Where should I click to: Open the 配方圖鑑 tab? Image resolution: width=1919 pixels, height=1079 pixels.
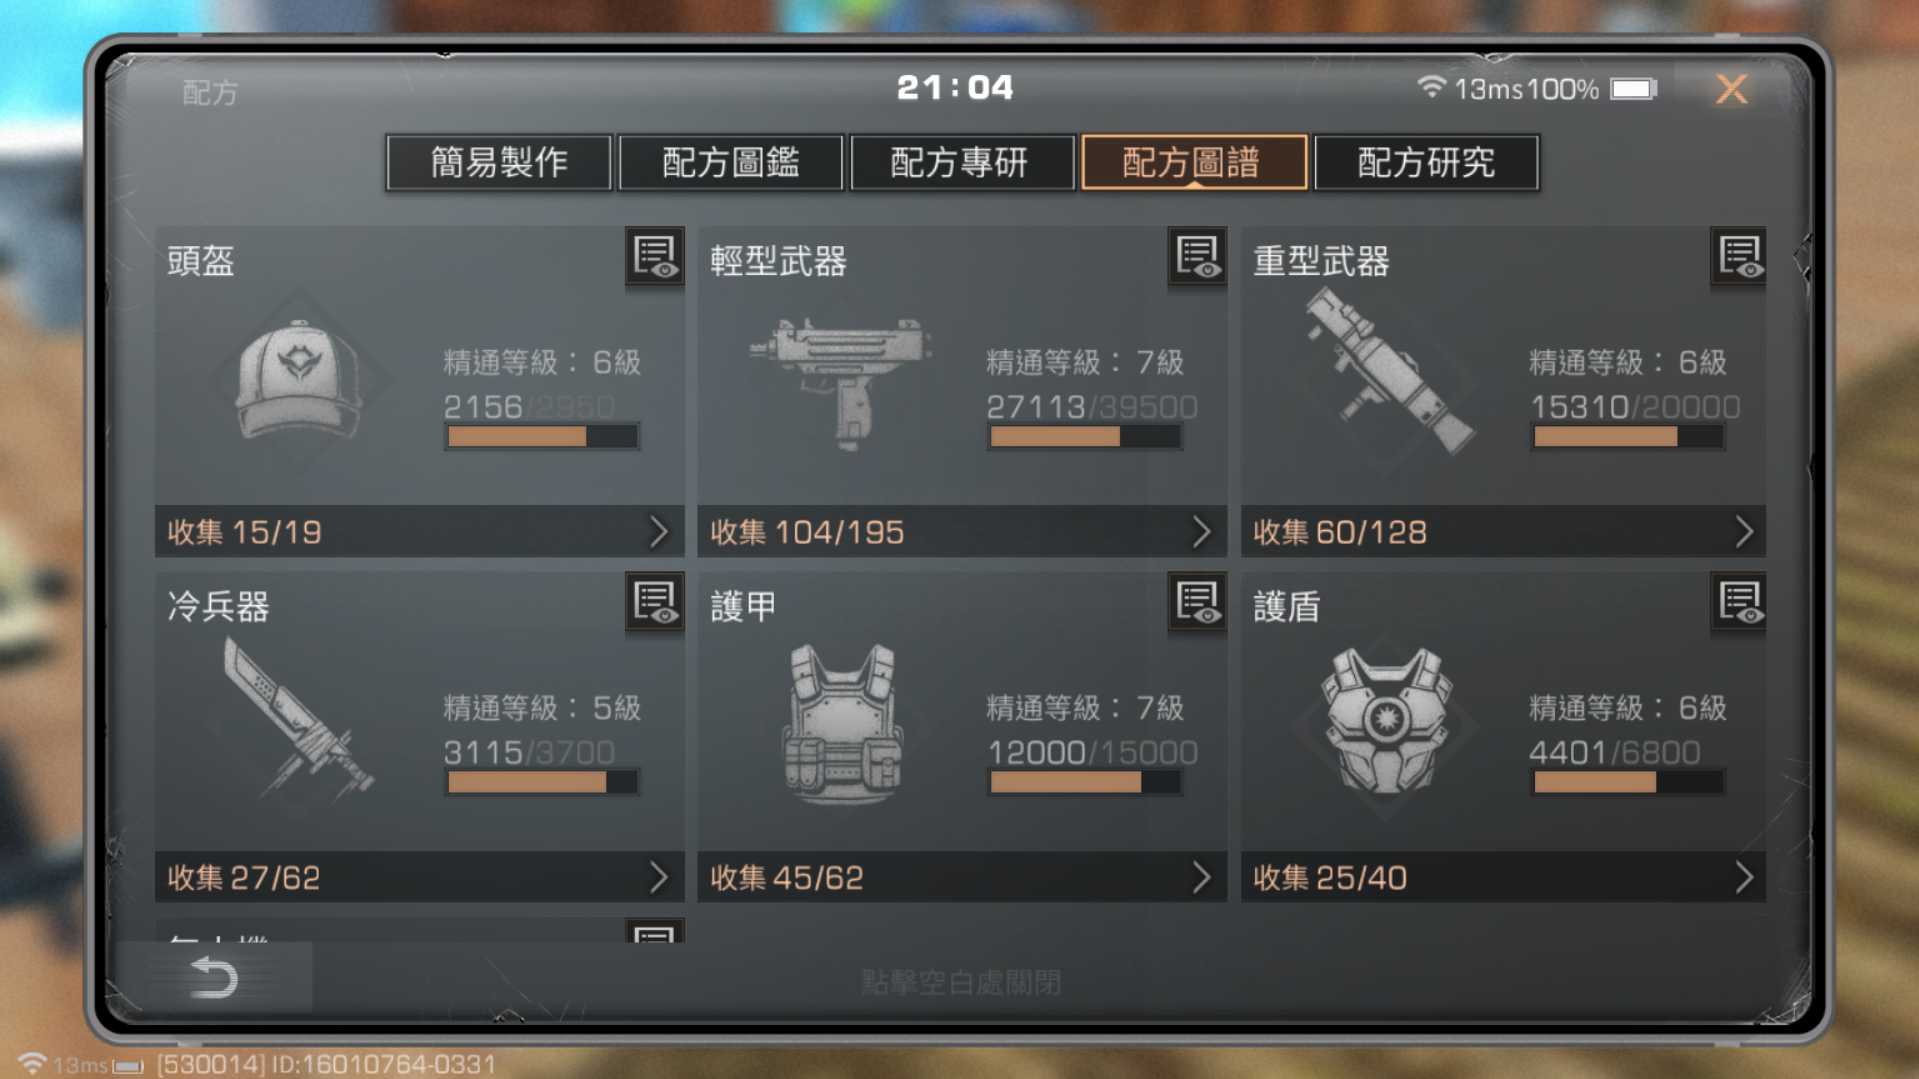point(731,162)
